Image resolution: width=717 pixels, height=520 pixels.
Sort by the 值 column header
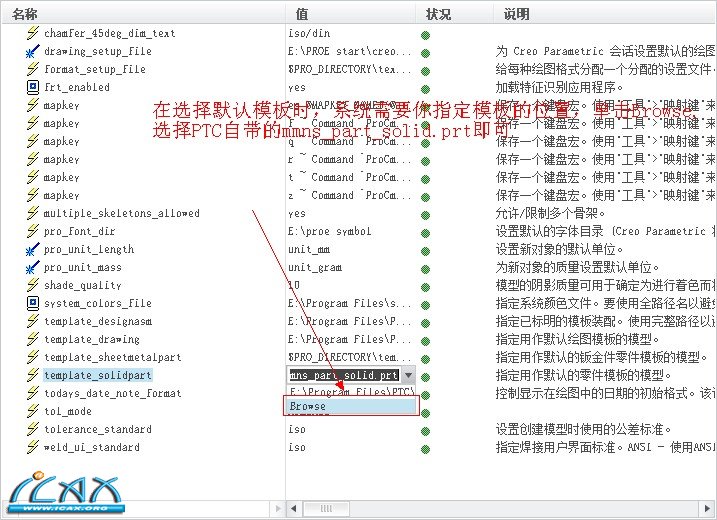pyautogui.click(x=302, y=14)
